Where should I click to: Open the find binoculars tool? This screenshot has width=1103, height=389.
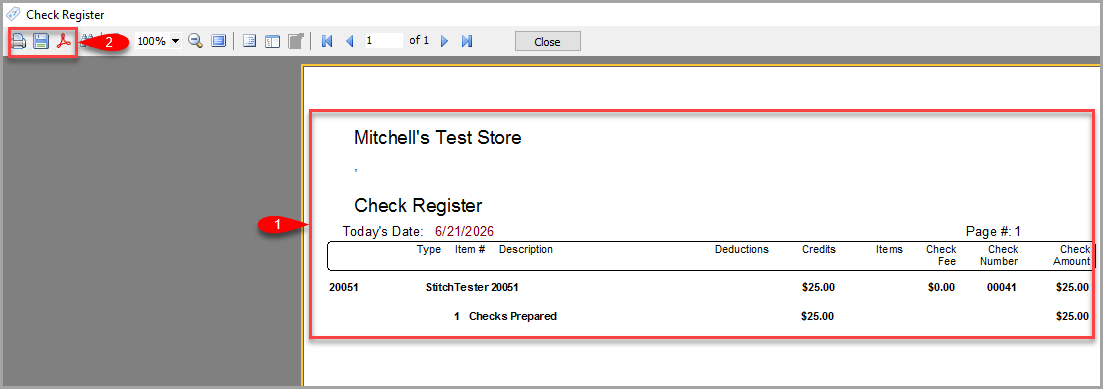[x=87, y=39]
